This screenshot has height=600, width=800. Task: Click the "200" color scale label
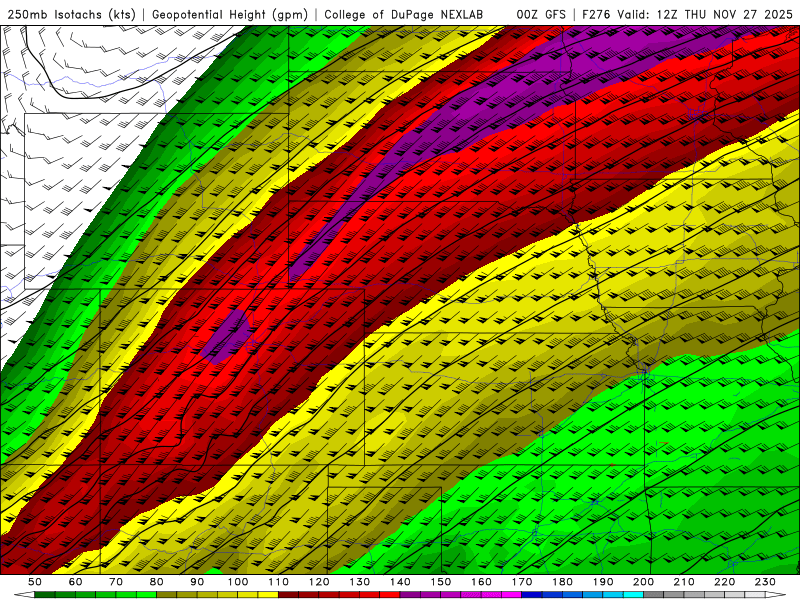click(x=644, y=582)
